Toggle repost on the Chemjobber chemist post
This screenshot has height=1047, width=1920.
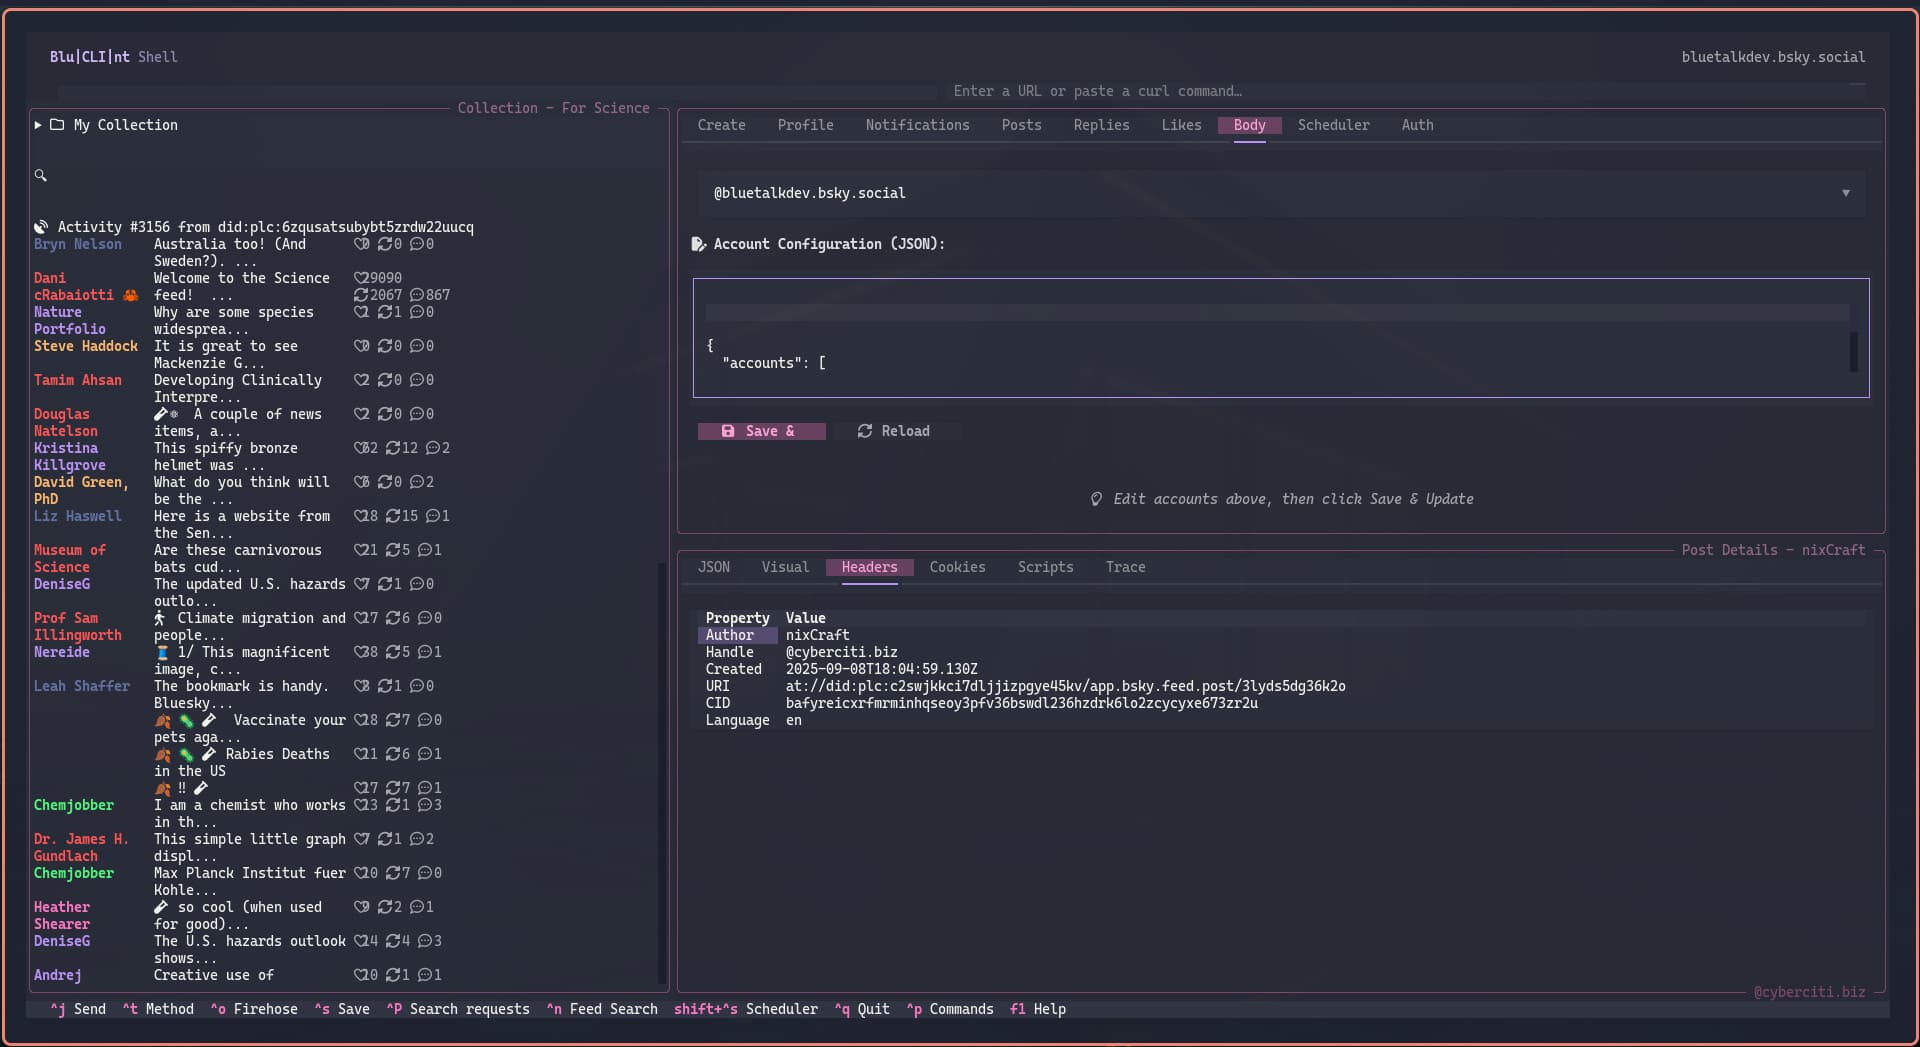[x=393, y=805]
